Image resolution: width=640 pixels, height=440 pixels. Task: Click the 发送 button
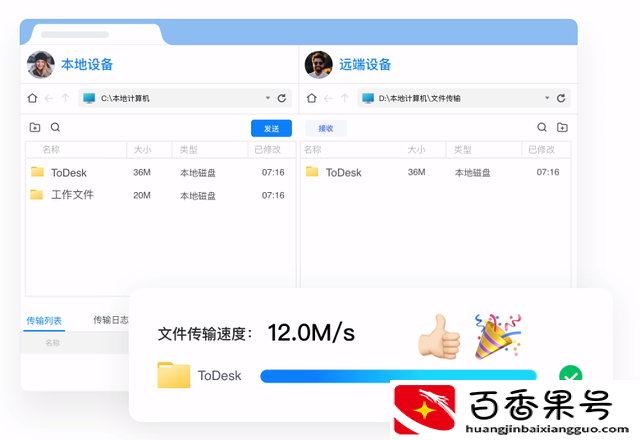(x=271, y=129)
